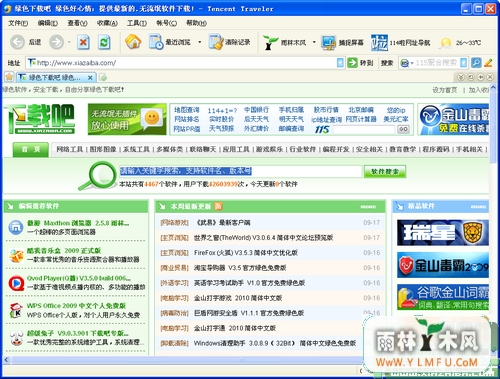Expand dropdown arrow beside 雨林木风
The width and height of the screenshot is (500, 379).
point(314,42)
